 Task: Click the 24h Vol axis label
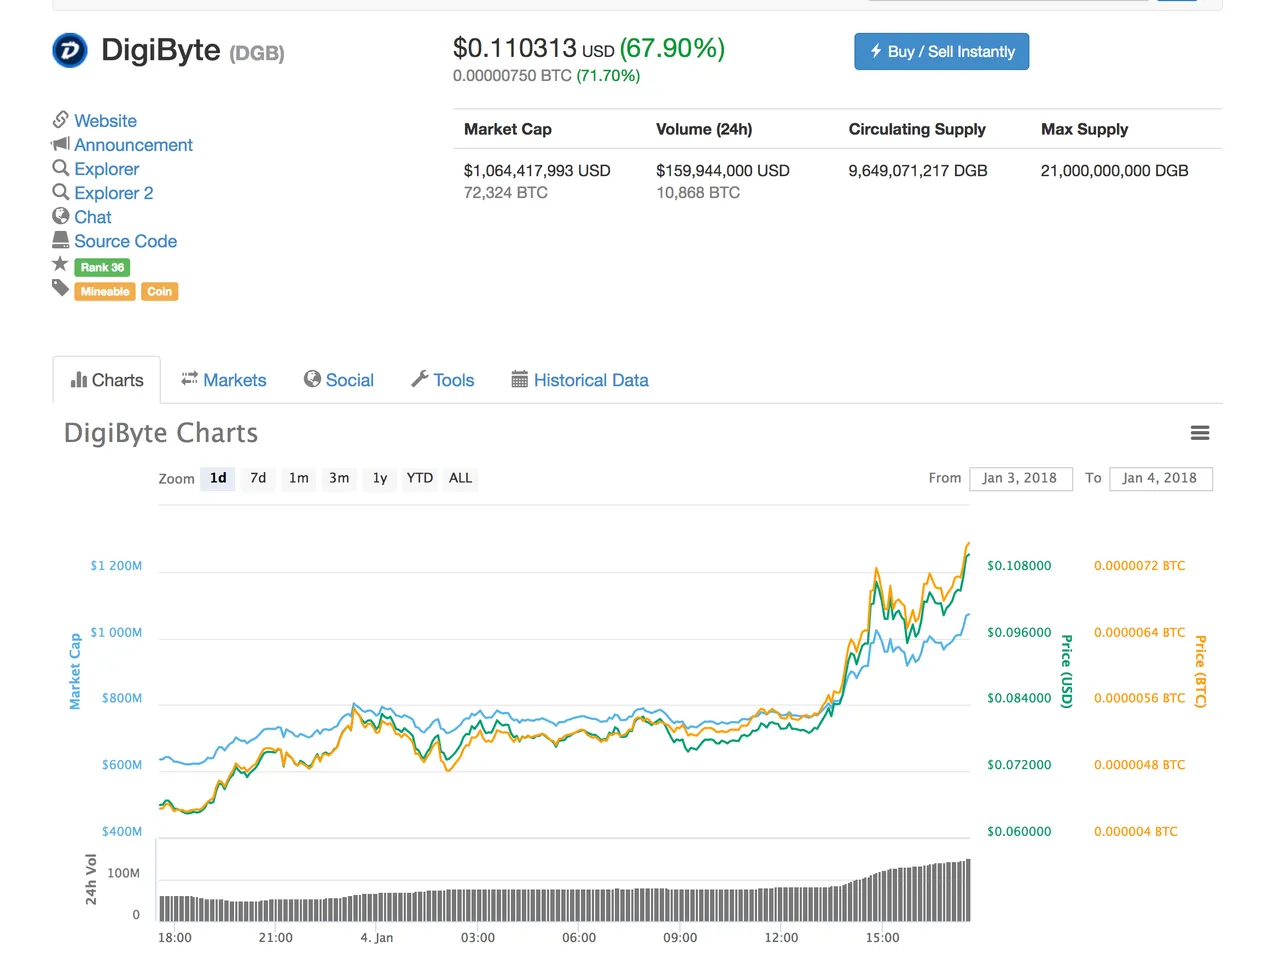coord(91,879)
